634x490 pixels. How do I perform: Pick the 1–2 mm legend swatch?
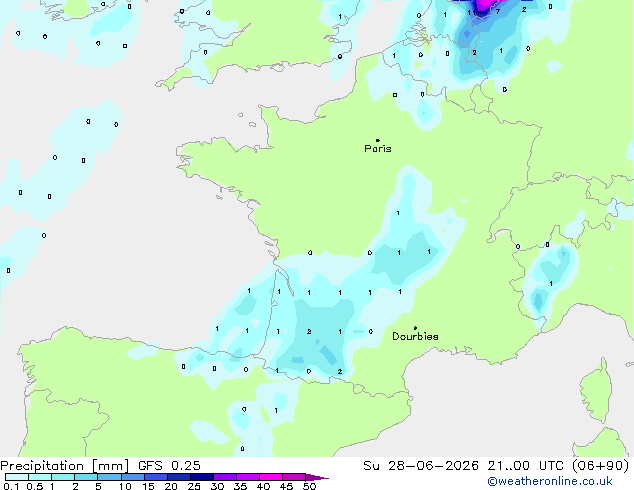click(x=63, y=477)
